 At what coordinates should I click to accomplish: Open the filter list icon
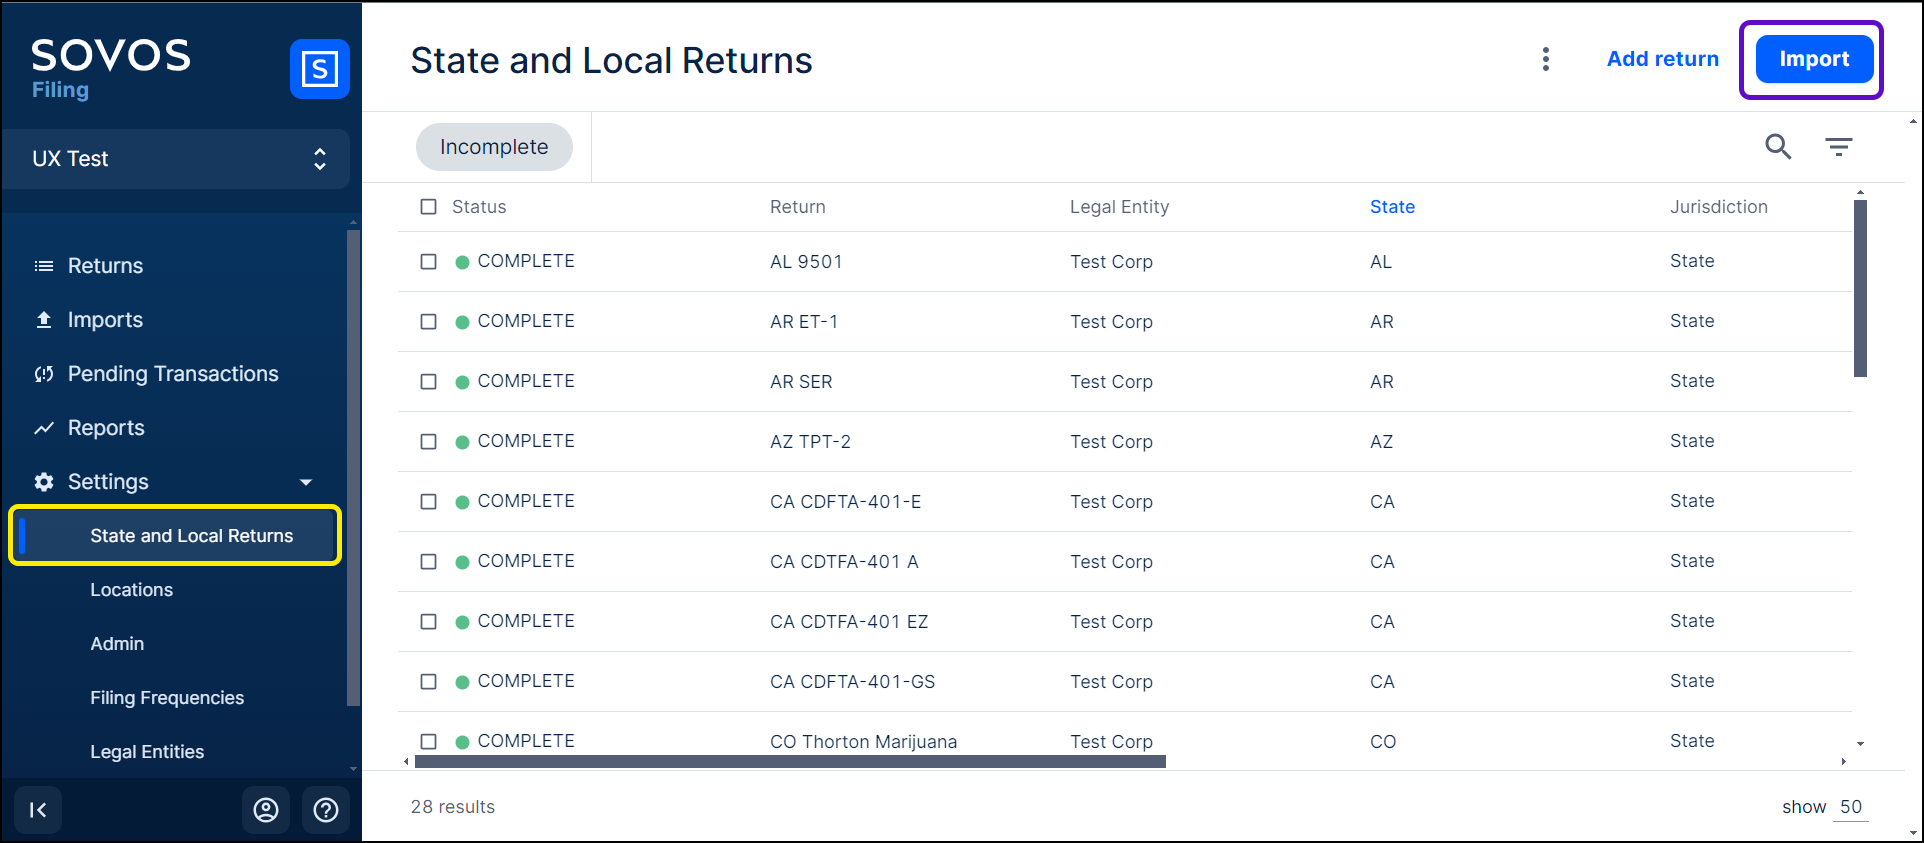(1838, 147)
